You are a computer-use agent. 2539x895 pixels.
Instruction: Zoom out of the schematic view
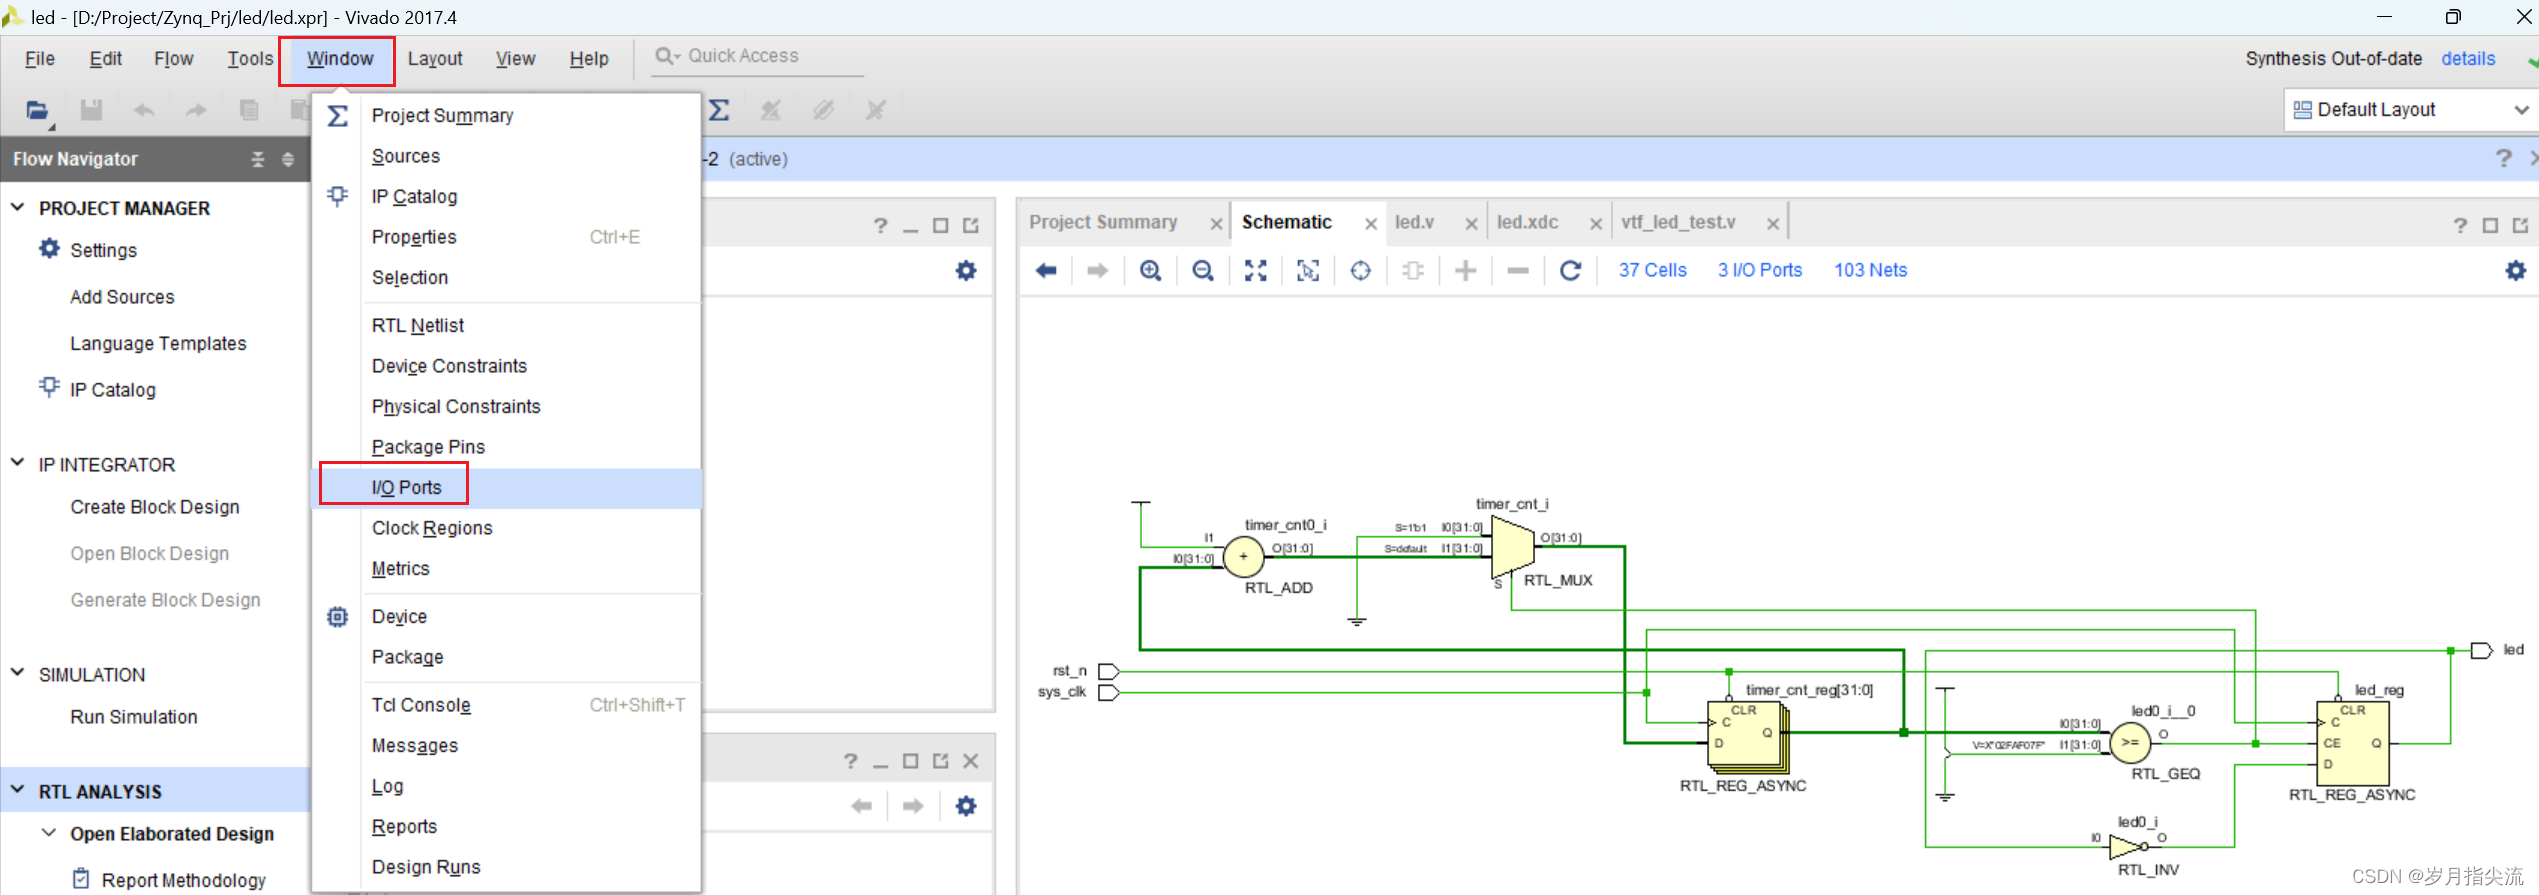click(1203, 271)
